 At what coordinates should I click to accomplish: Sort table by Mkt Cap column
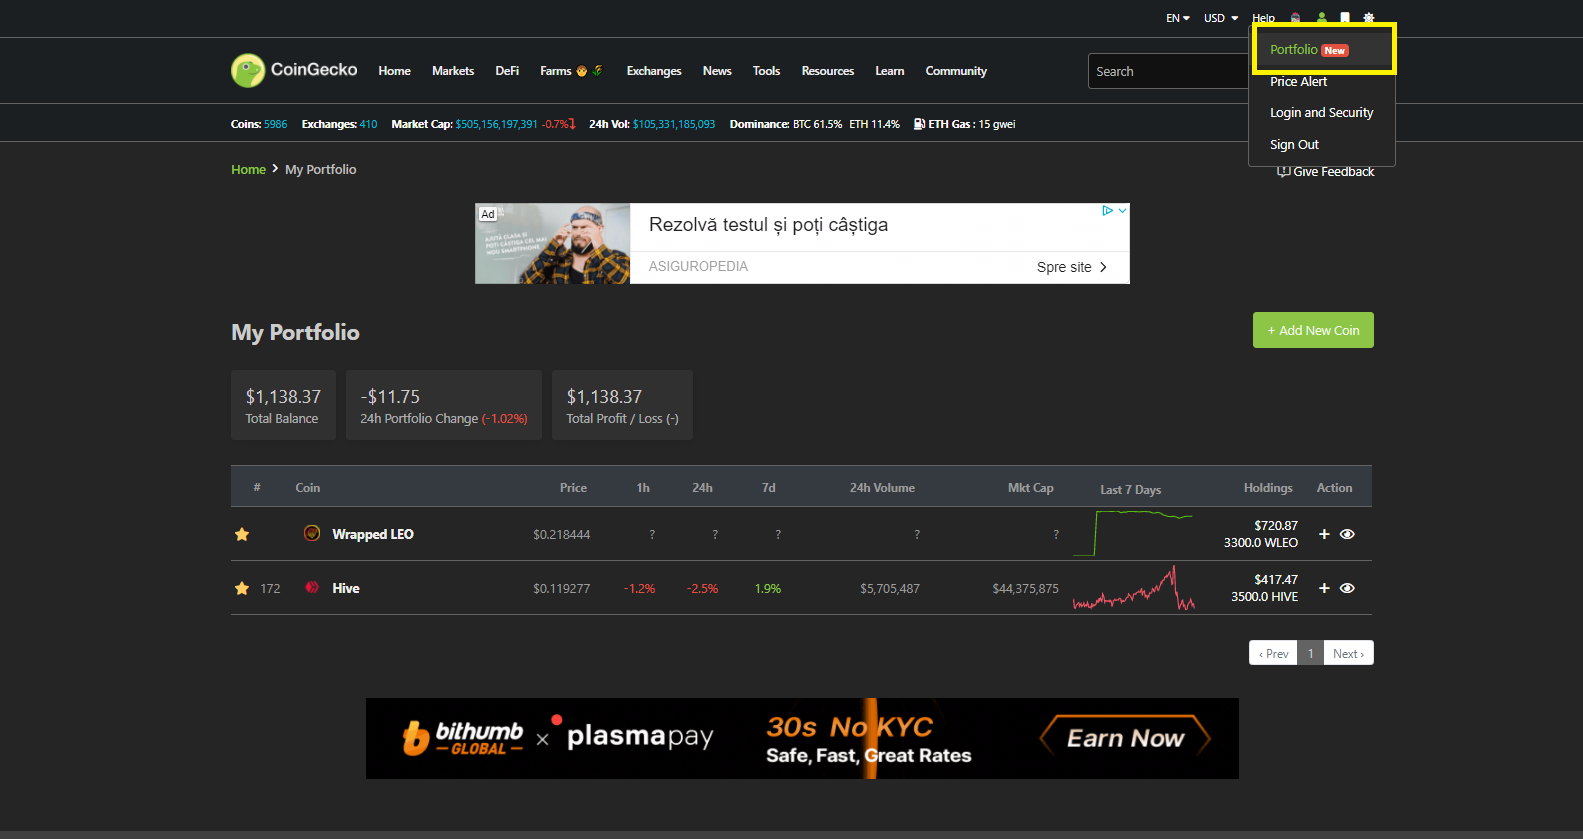click(x=1031, y=488)
